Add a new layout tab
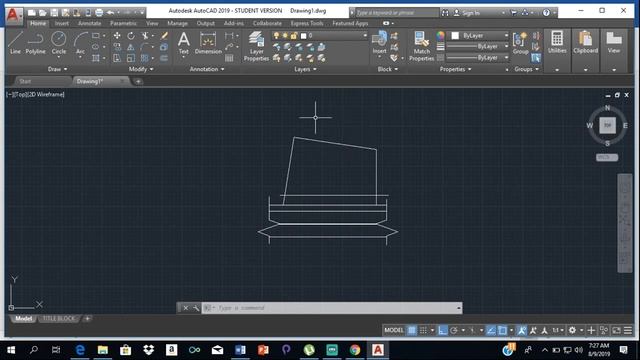This screenshot has width=640, height=360. pyautogui.click(x=87, y=318)
